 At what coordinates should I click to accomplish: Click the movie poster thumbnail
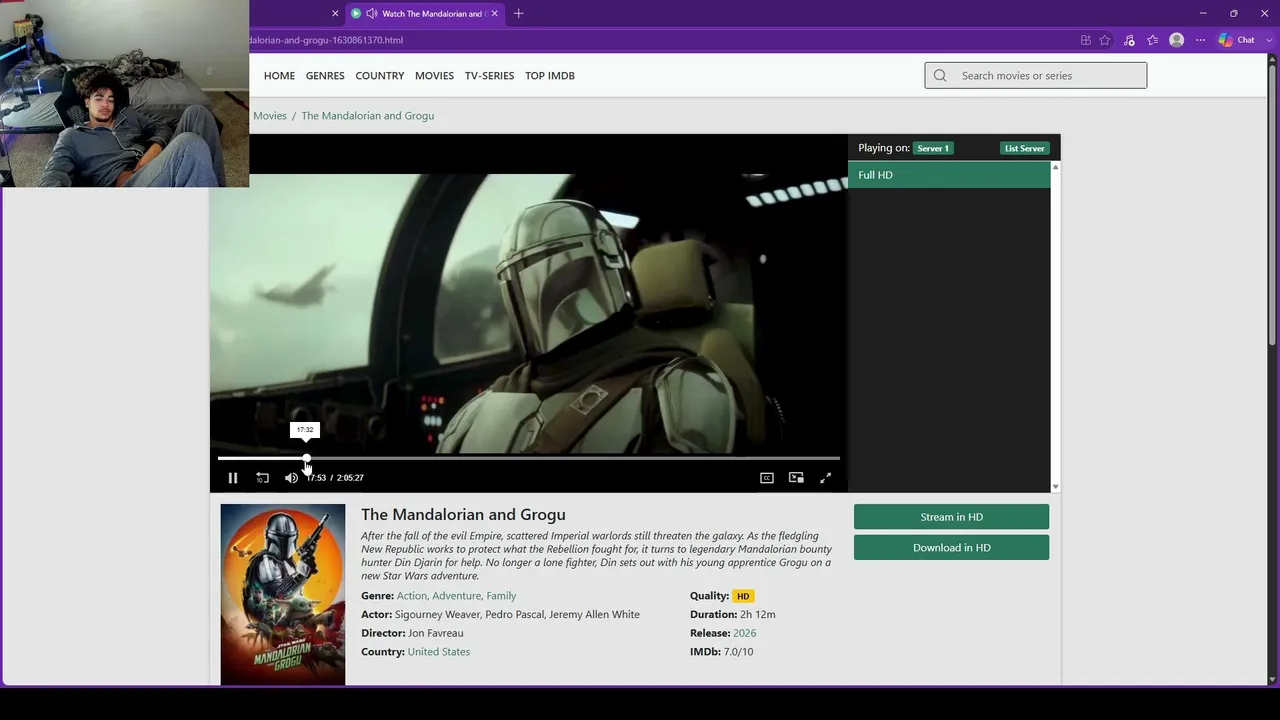click(x=283, y=594)
